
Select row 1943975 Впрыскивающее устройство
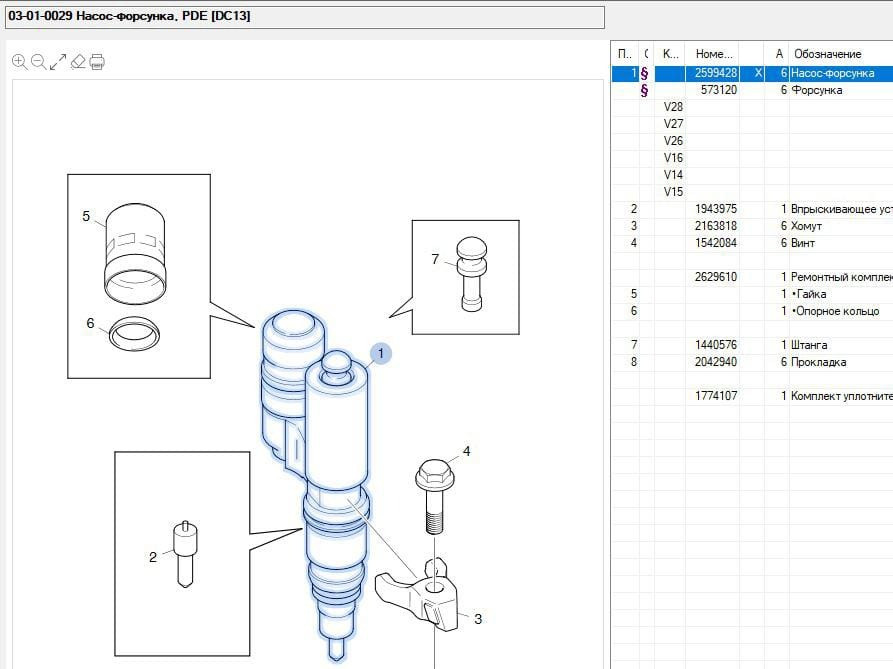pyautogui.click(x=800, y=209)
